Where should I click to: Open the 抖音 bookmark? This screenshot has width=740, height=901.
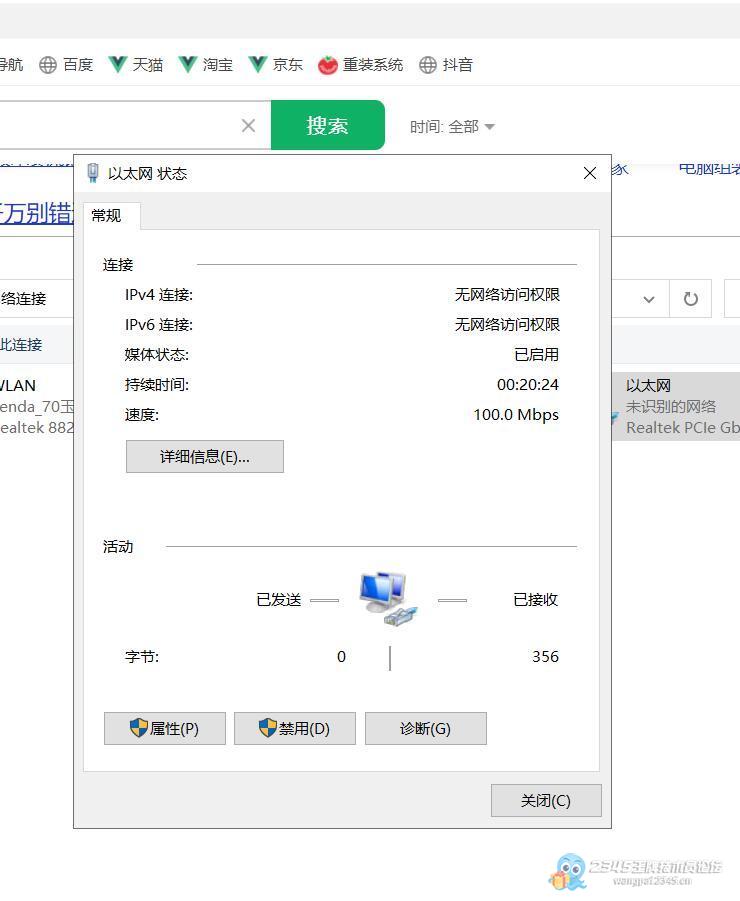[x=446, y=65]
